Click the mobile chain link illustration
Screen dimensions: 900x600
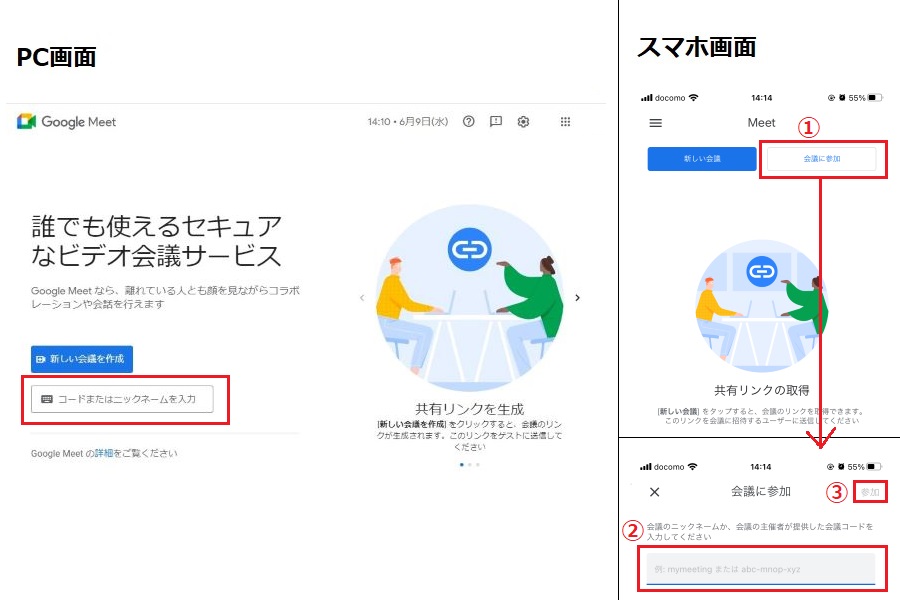pyautogui.click(x=761, y=270)
